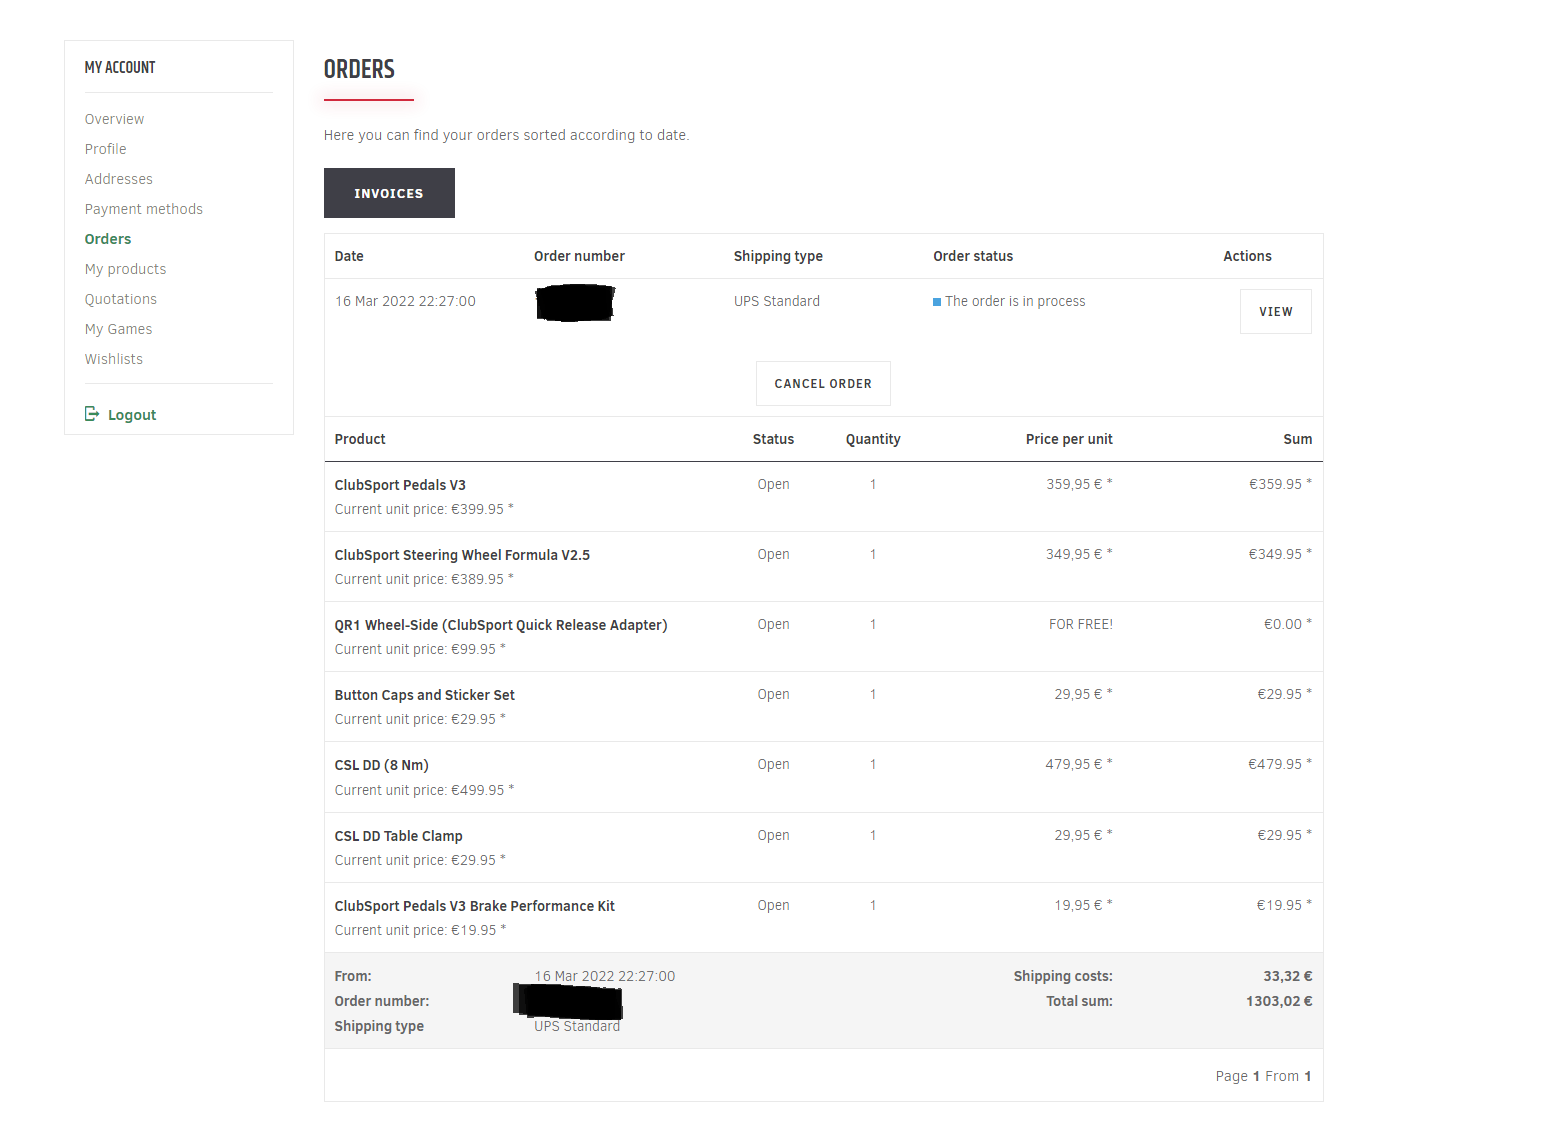Click the order date 16 Mar 2022 row
This screenshot has width=1561, height=1141.
pos(405,301)
